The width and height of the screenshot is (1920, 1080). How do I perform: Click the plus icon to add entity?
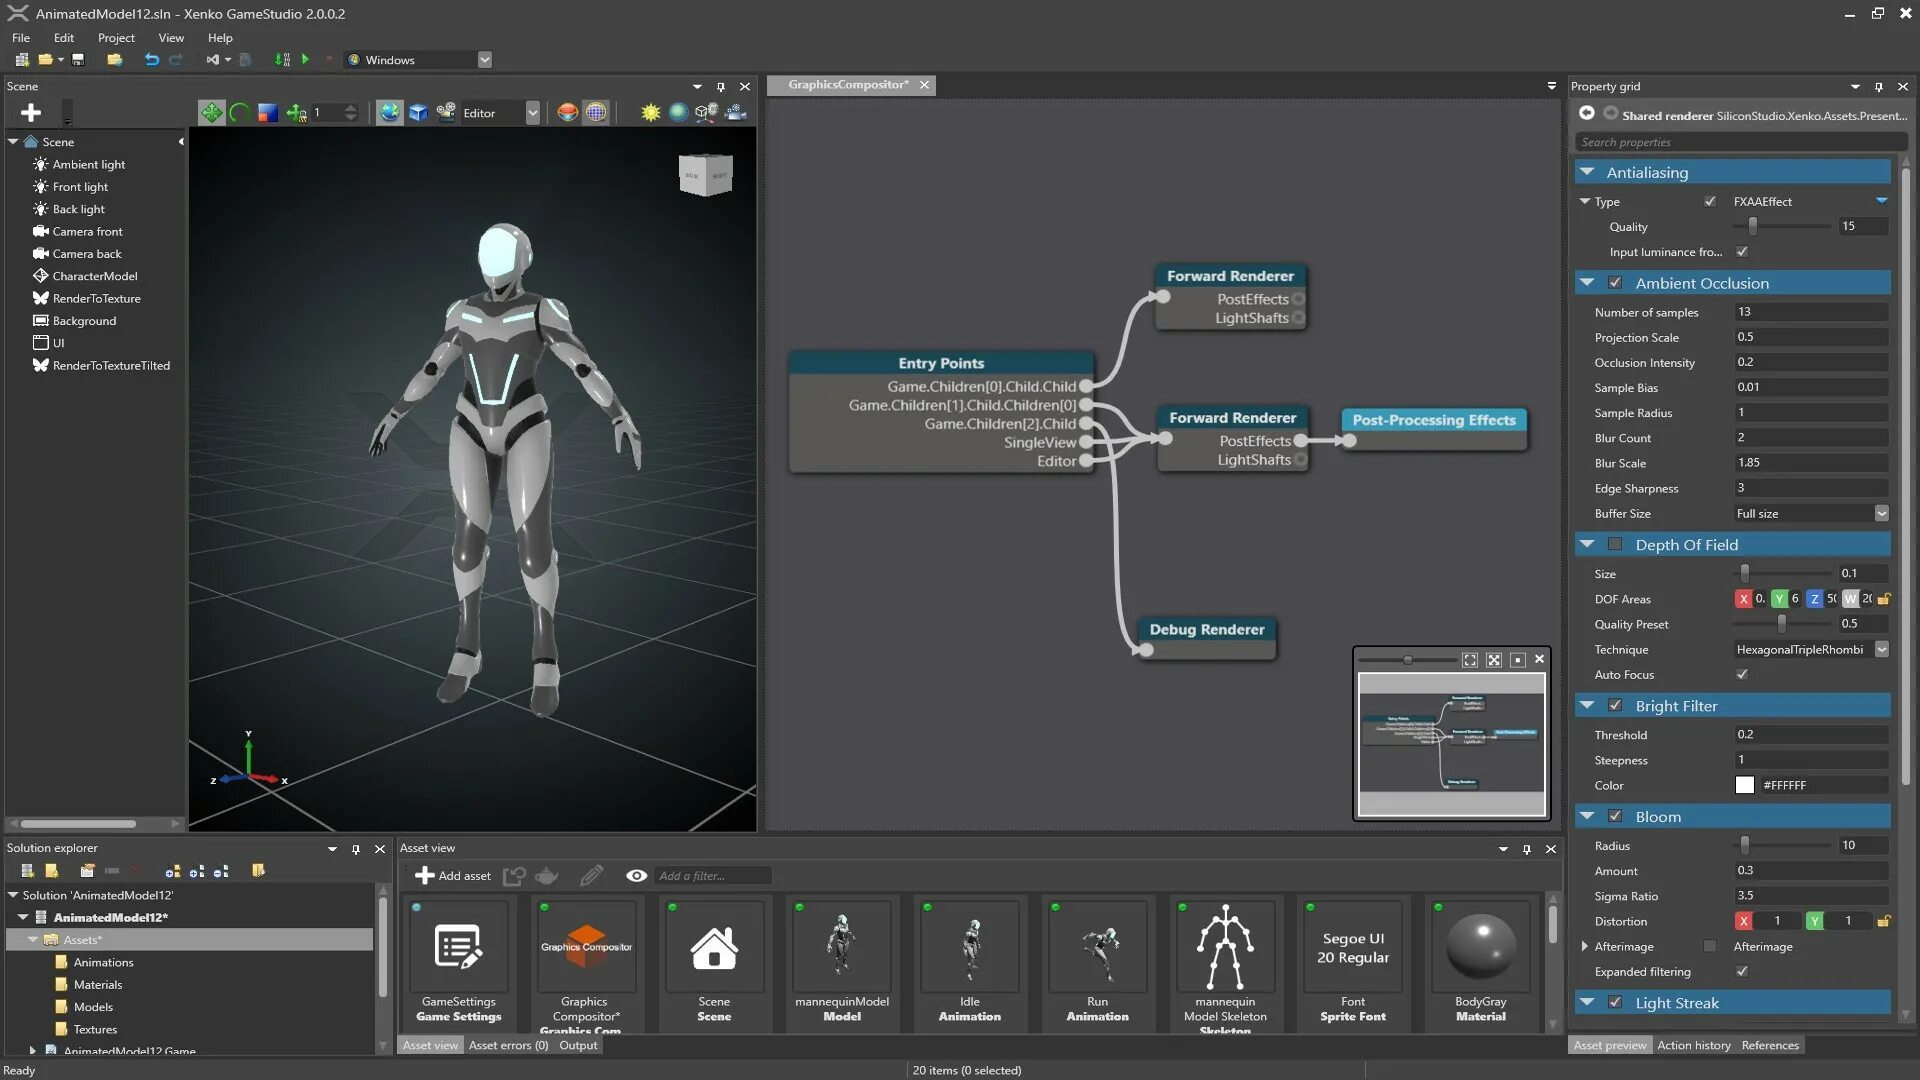pos(31,113)
